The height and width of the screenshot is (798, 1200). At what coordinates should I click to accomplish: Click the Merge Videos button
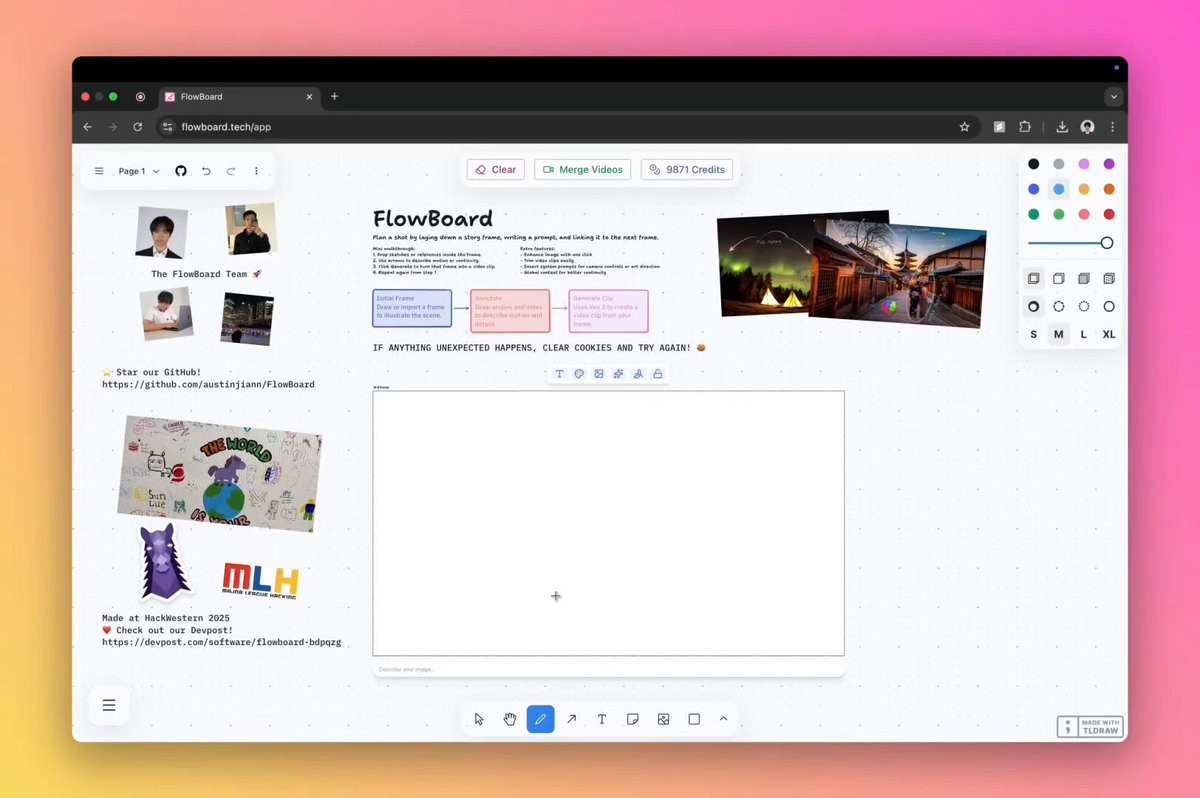pos(583,170)
